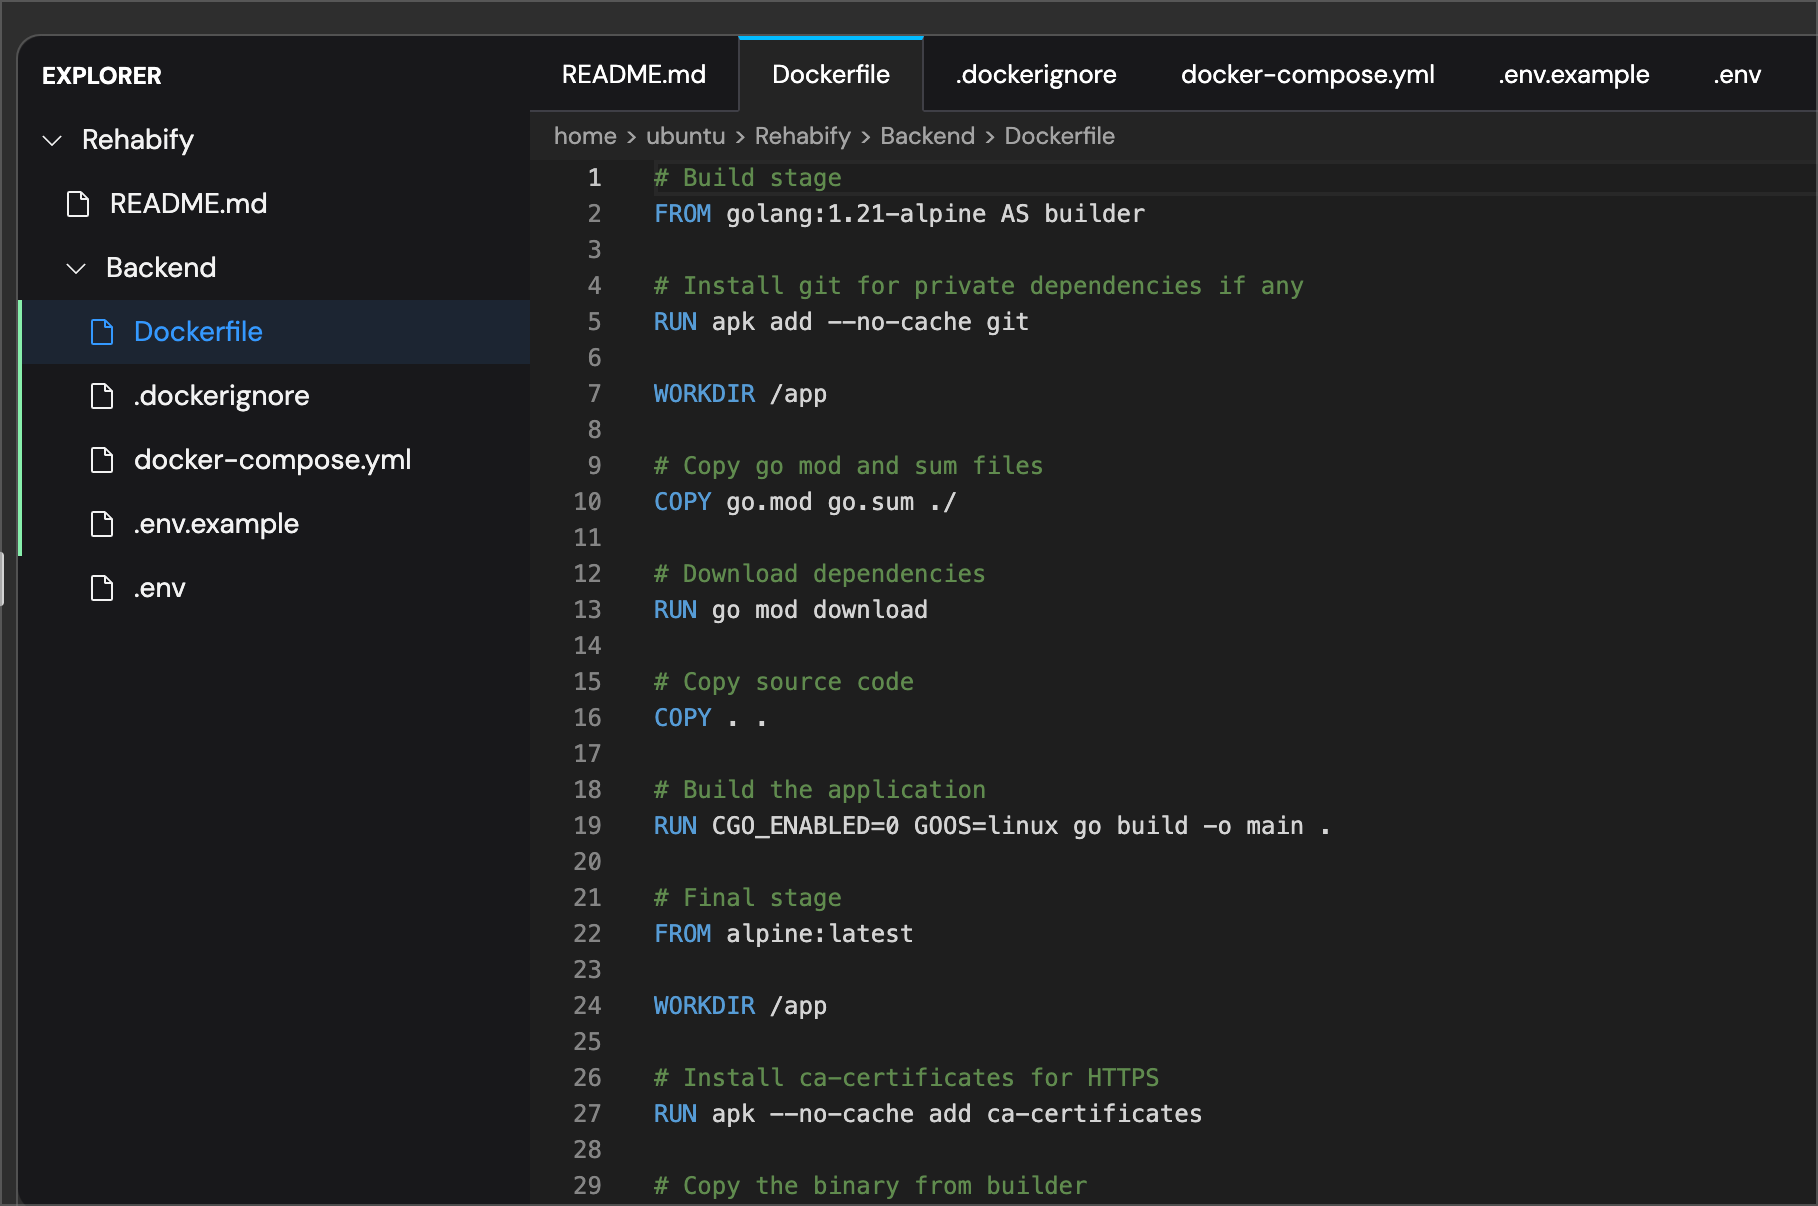
Task: Click 'Backend' in the breadcrumb path
Action: (x=927, y=136)
